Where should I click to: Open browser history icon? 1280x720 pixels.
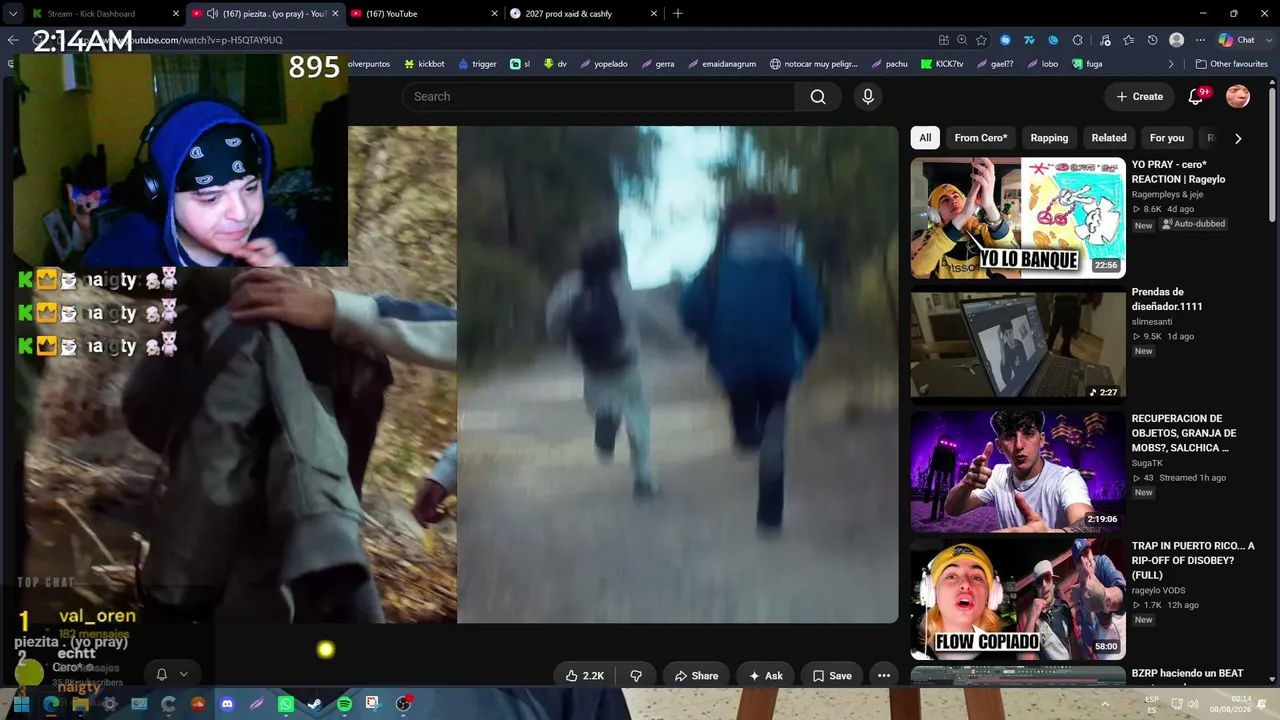1153,40
